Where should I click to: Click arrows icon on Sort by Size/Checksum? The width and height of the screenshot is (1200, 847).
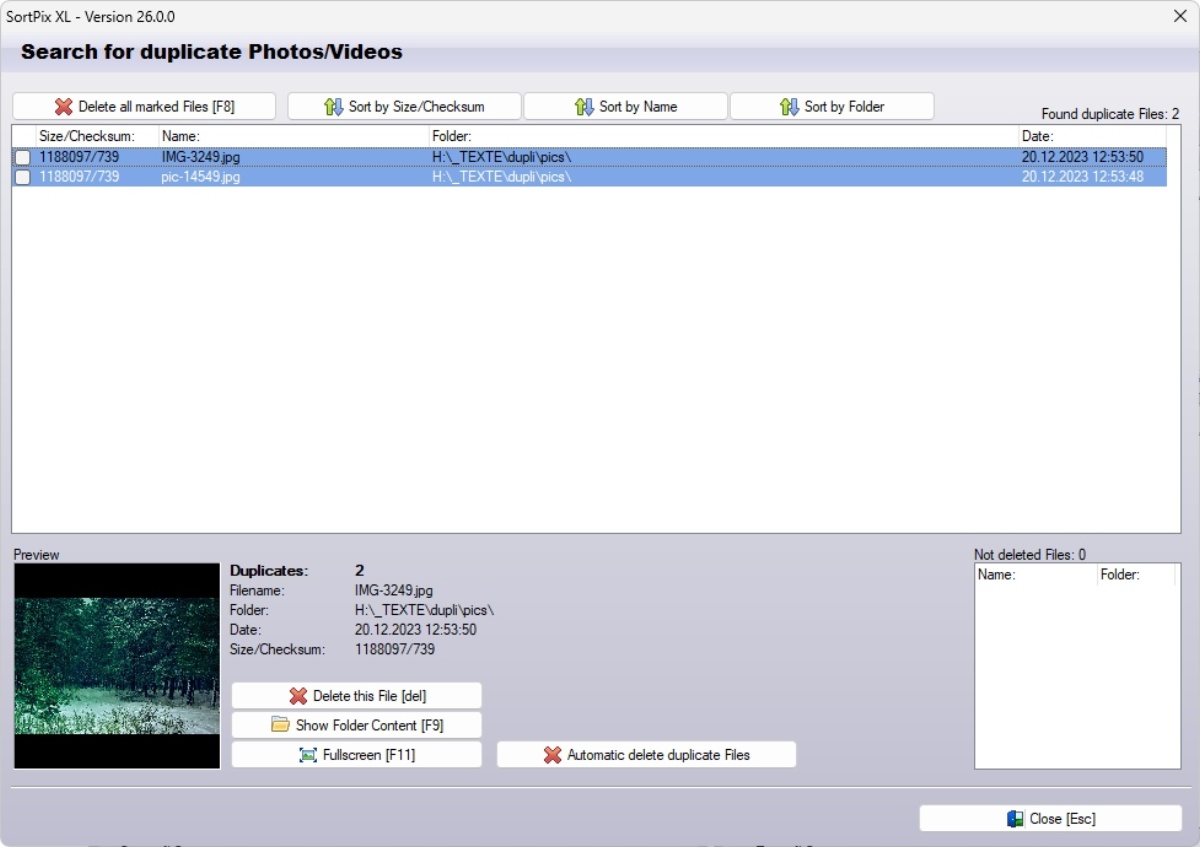[334, 107]
